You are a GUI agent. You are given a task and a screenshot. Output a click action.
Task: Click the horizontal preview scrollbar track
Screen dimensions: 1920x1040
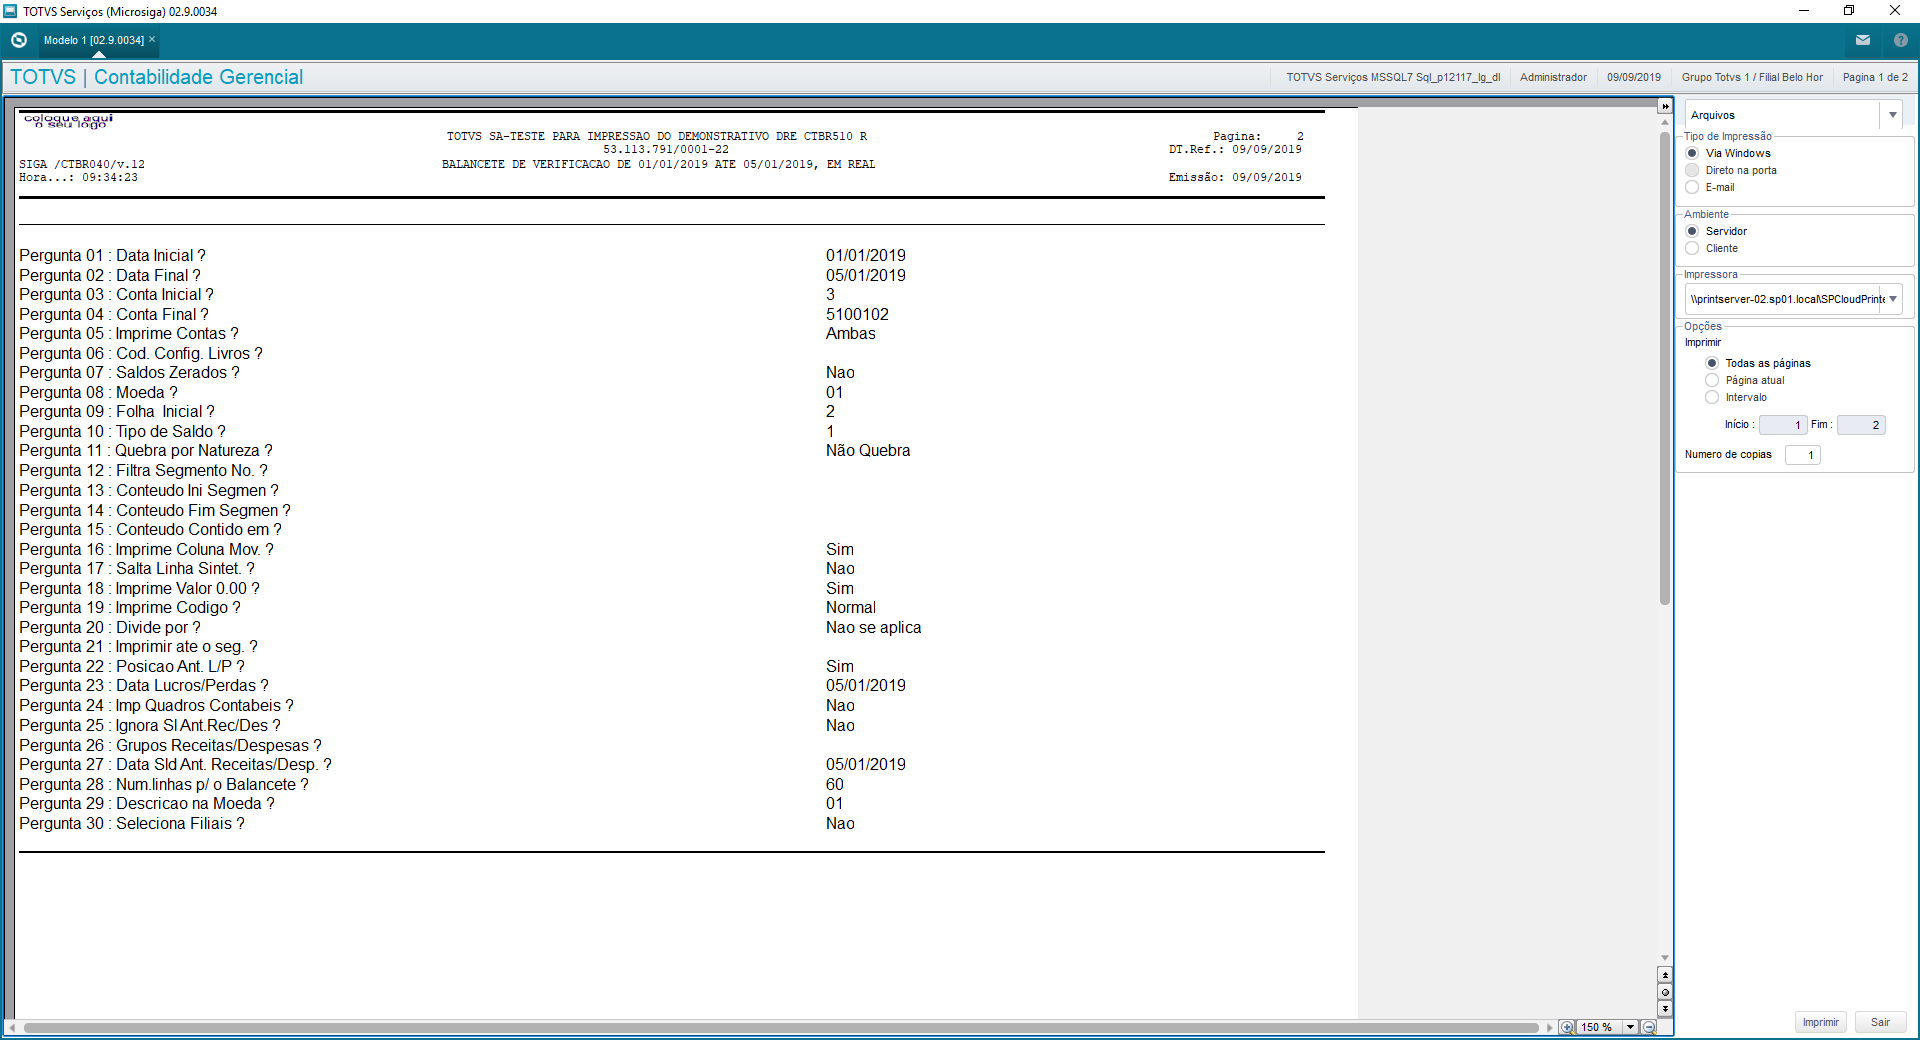tap(780, 1027)
